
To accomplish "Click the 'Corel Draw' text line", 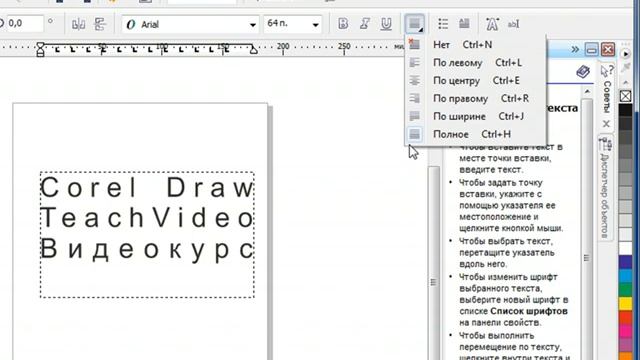I will (x=147, y=188).
